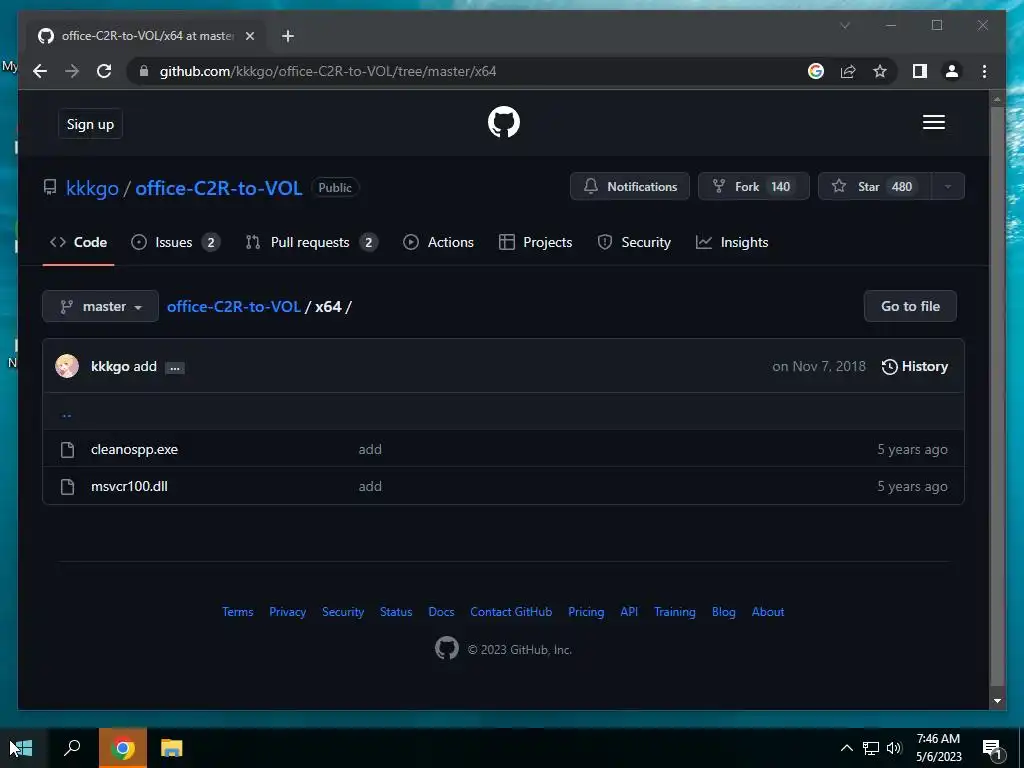
Task: Expand the Star lists dropdown arrow
Action: [x=948, y=187]
